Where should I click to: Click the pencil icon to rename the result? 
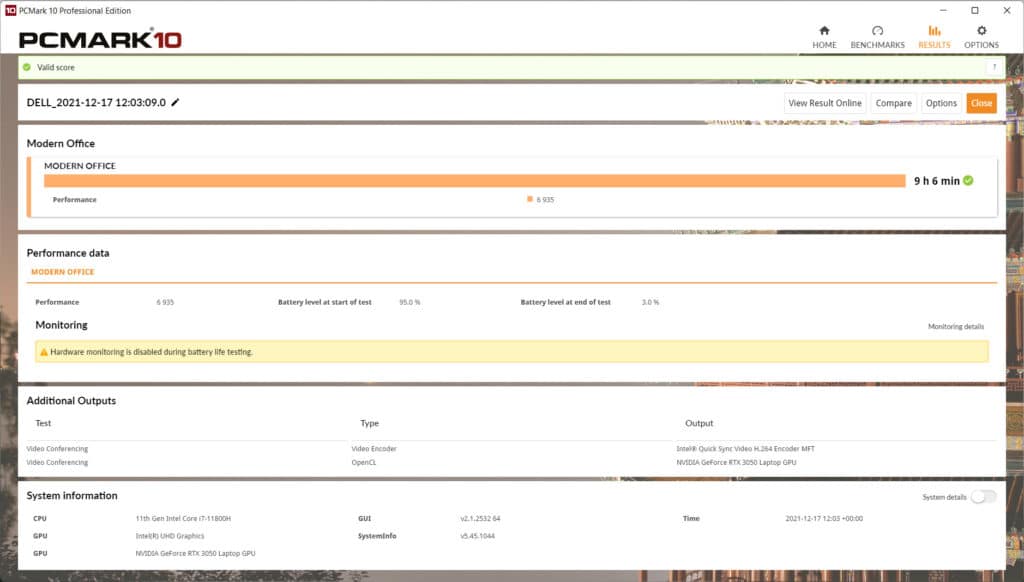(175, 102)
